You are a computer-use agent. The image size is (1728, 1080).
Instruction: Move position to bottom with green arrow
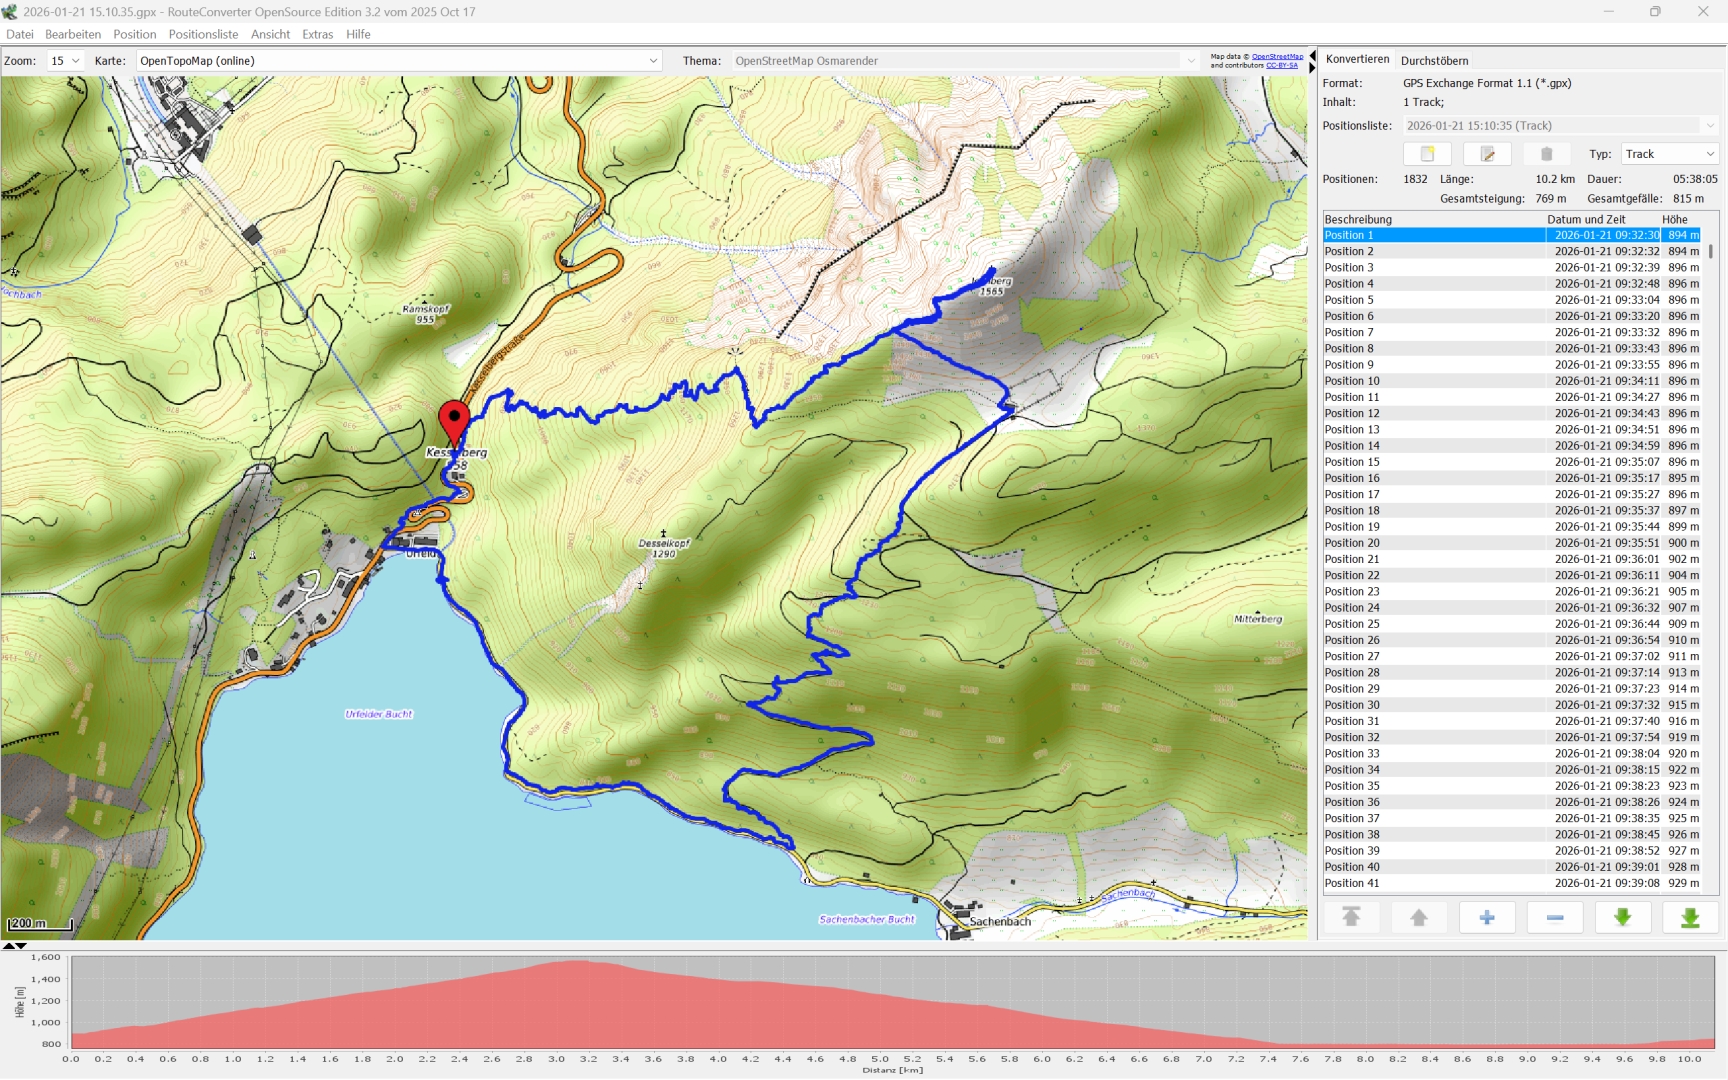point(1690,918)
